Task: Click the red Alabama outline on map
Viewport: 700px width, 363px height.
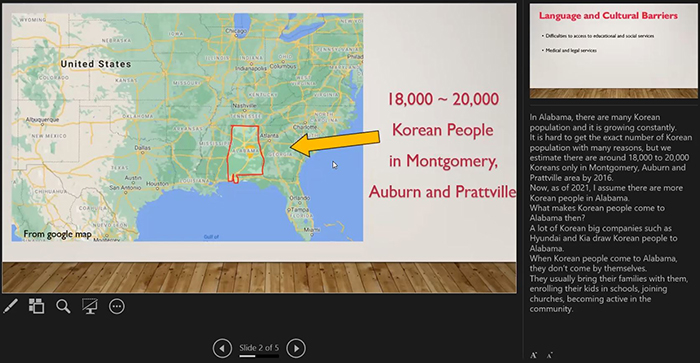Action: tap(245, 153)
